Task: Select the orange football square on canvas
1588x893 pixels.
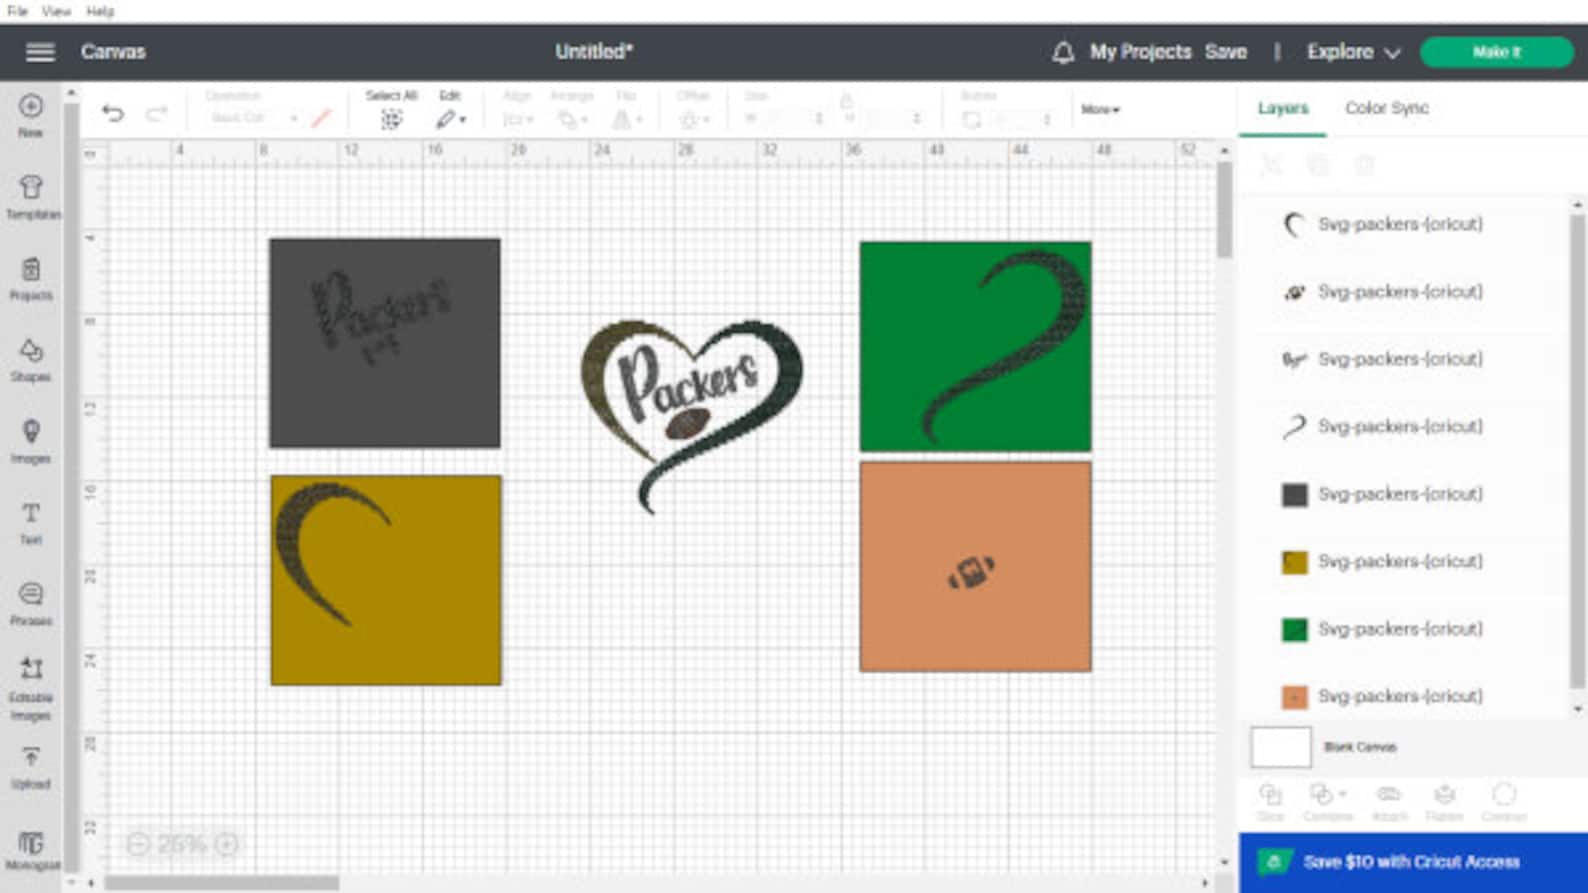Action: (x=975, y=566)
